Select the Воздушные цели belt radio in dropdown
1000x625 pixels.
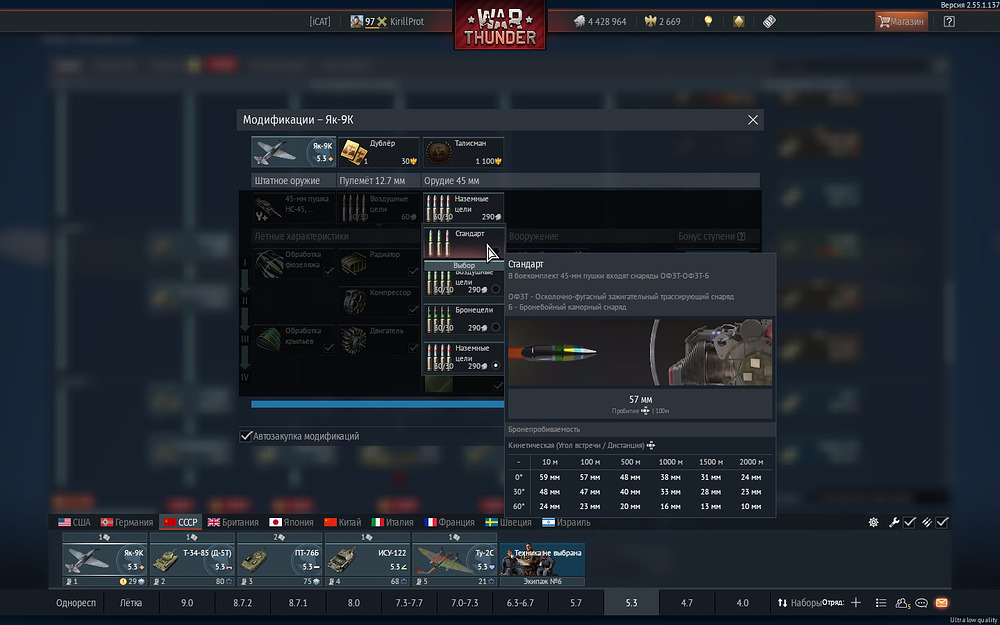[x=496, y=289]
